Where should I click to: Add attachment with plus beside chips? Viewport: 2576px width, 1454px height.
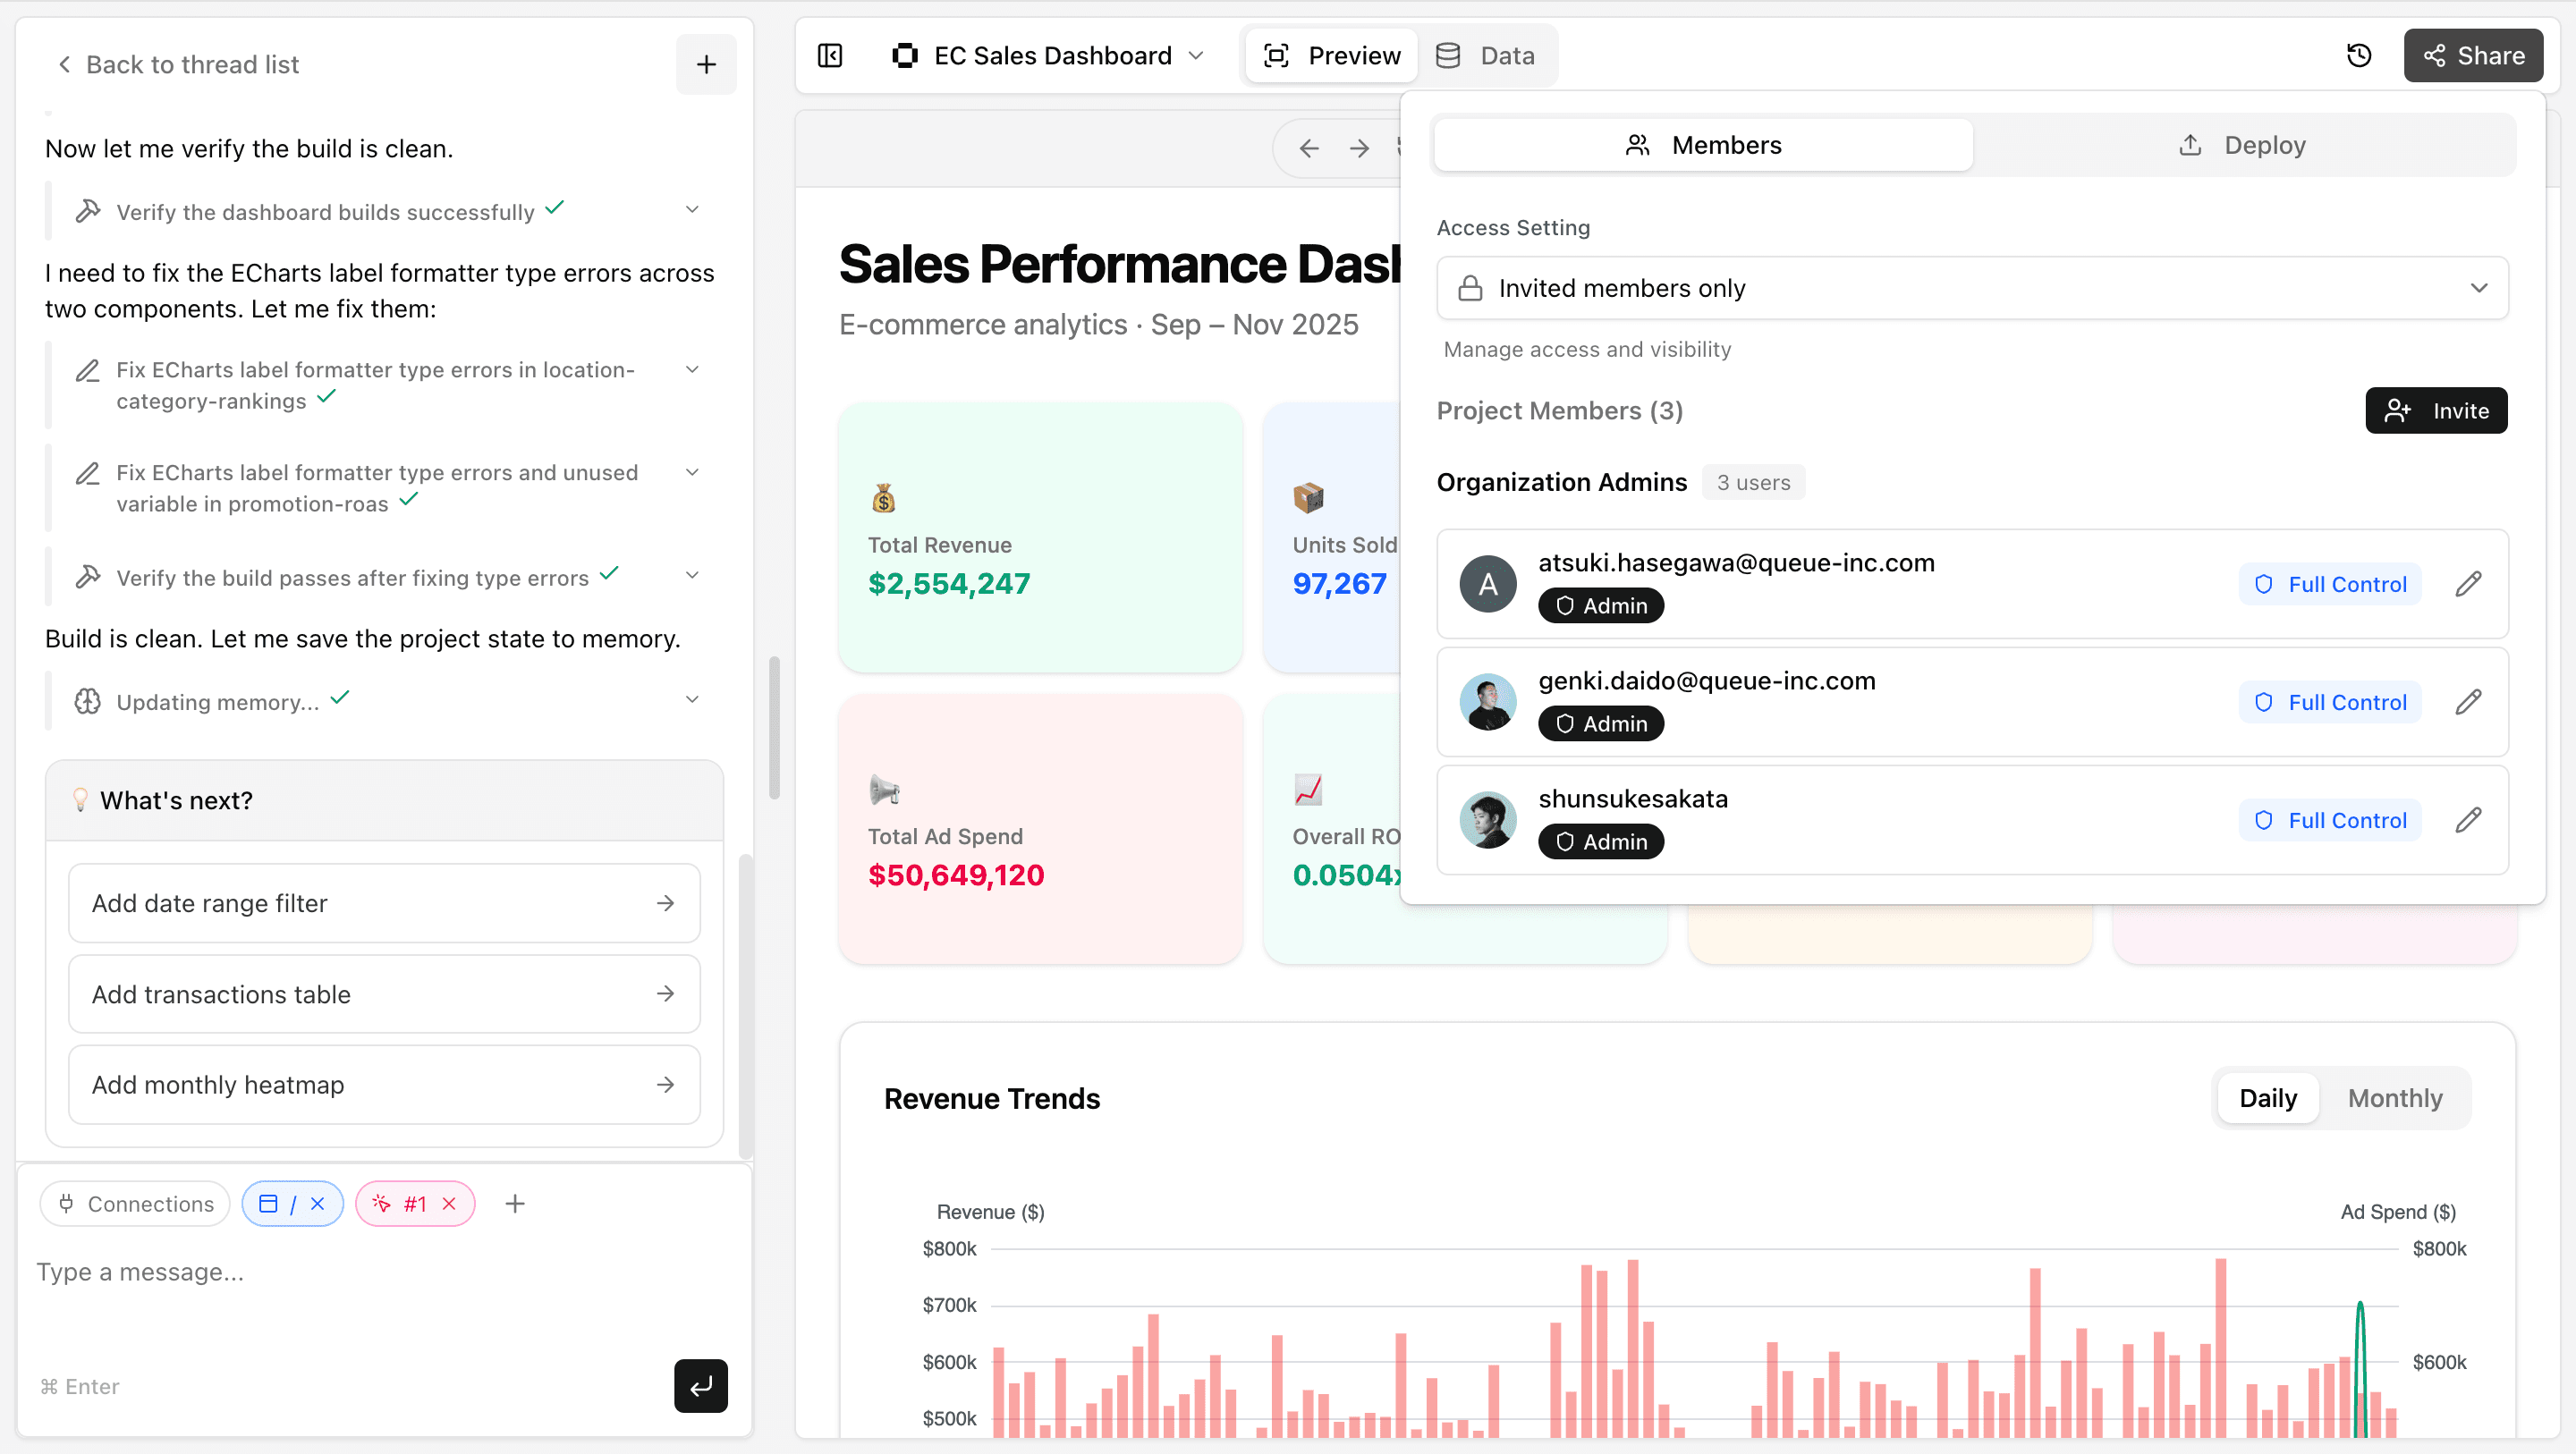(515, 1204)
